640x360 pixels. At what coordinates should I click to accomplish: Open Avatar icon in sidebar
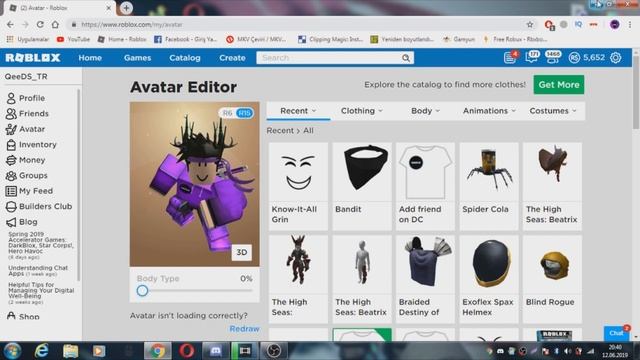click(x=11, y=129)
